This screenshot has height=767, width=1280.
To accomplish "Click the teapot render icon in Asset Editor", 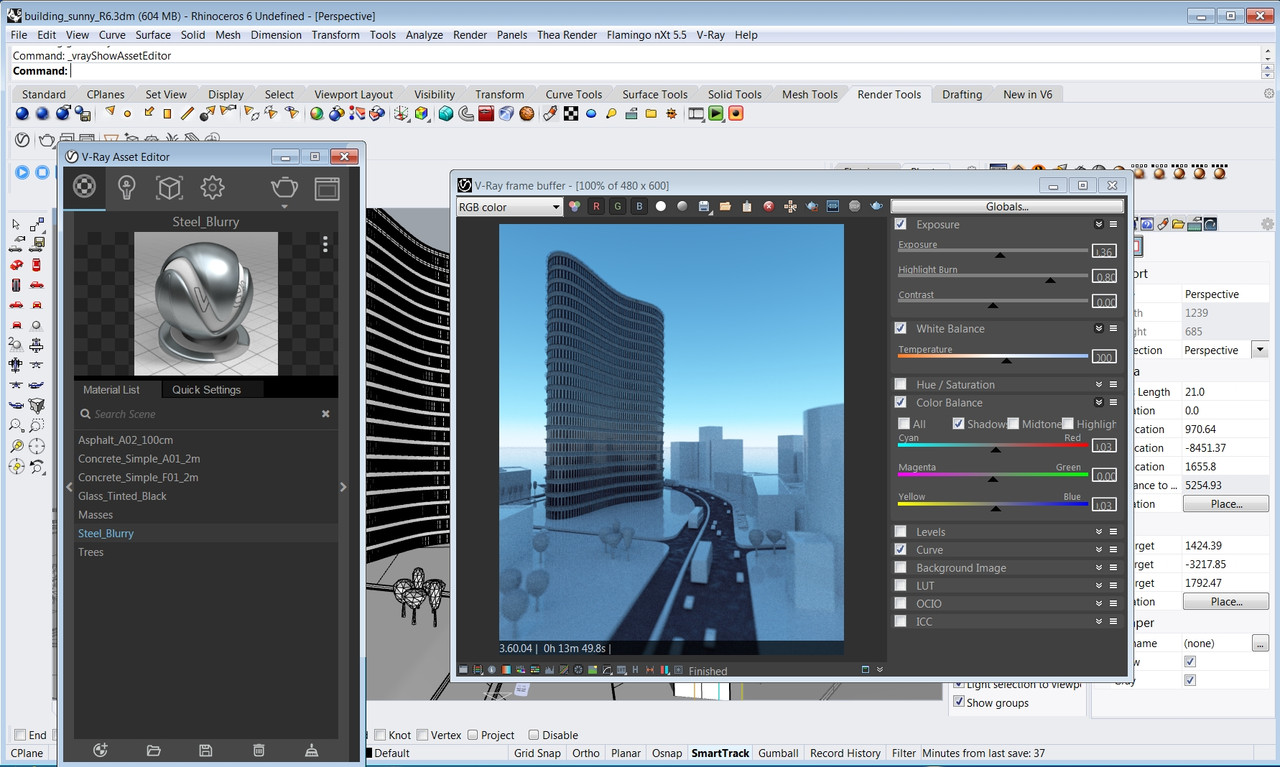I will (x=284, y=187).
